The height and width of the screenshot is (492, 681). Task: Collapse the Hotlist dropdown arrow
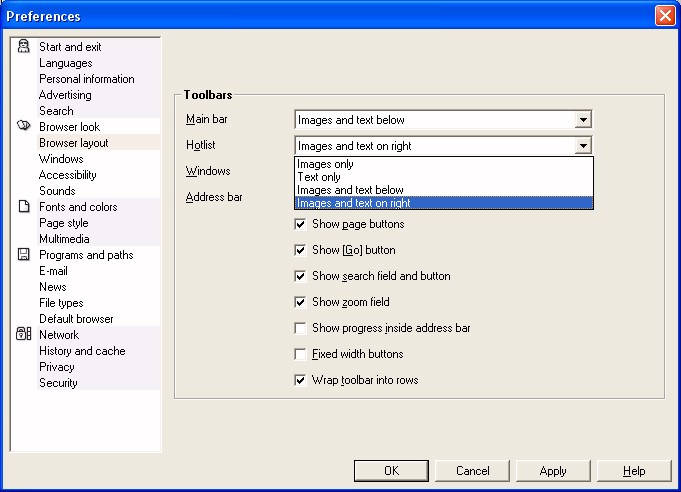(x=583, y=146)
